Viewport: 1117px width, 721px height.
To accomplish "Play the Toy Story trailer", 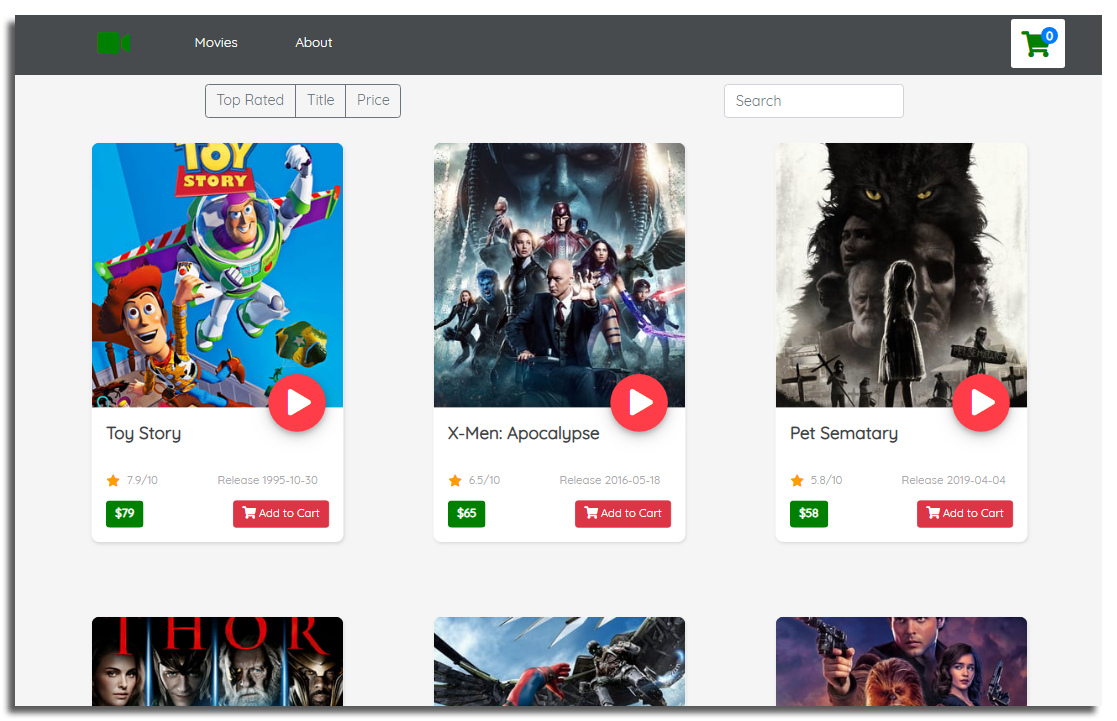I will coord(297,403).
